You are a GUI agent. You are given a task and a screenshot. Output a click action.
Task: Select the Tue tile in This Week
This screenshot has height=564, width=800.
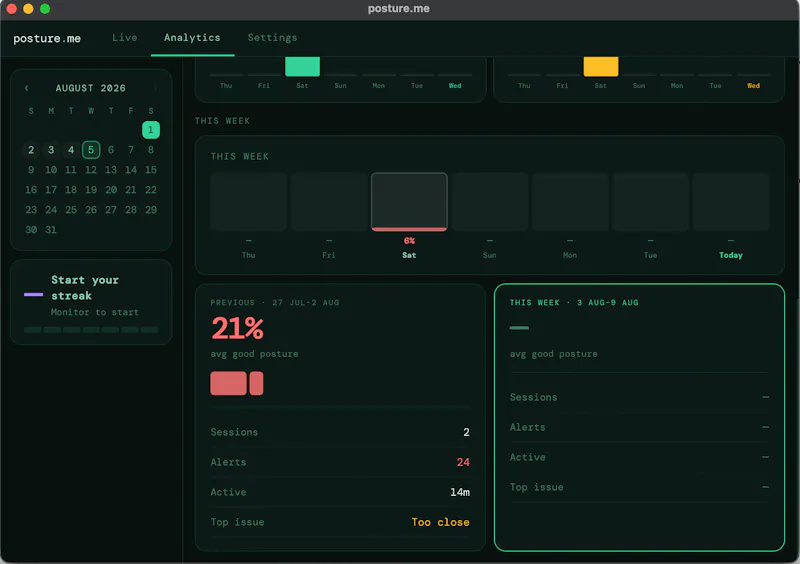[x=651, y=202]
